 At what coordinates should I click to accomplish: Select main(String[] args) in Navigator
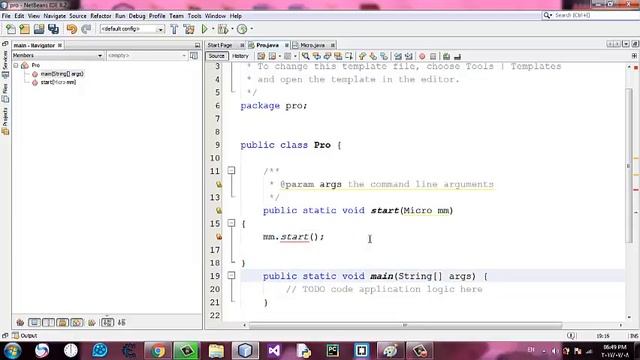[x=62, y=74]
